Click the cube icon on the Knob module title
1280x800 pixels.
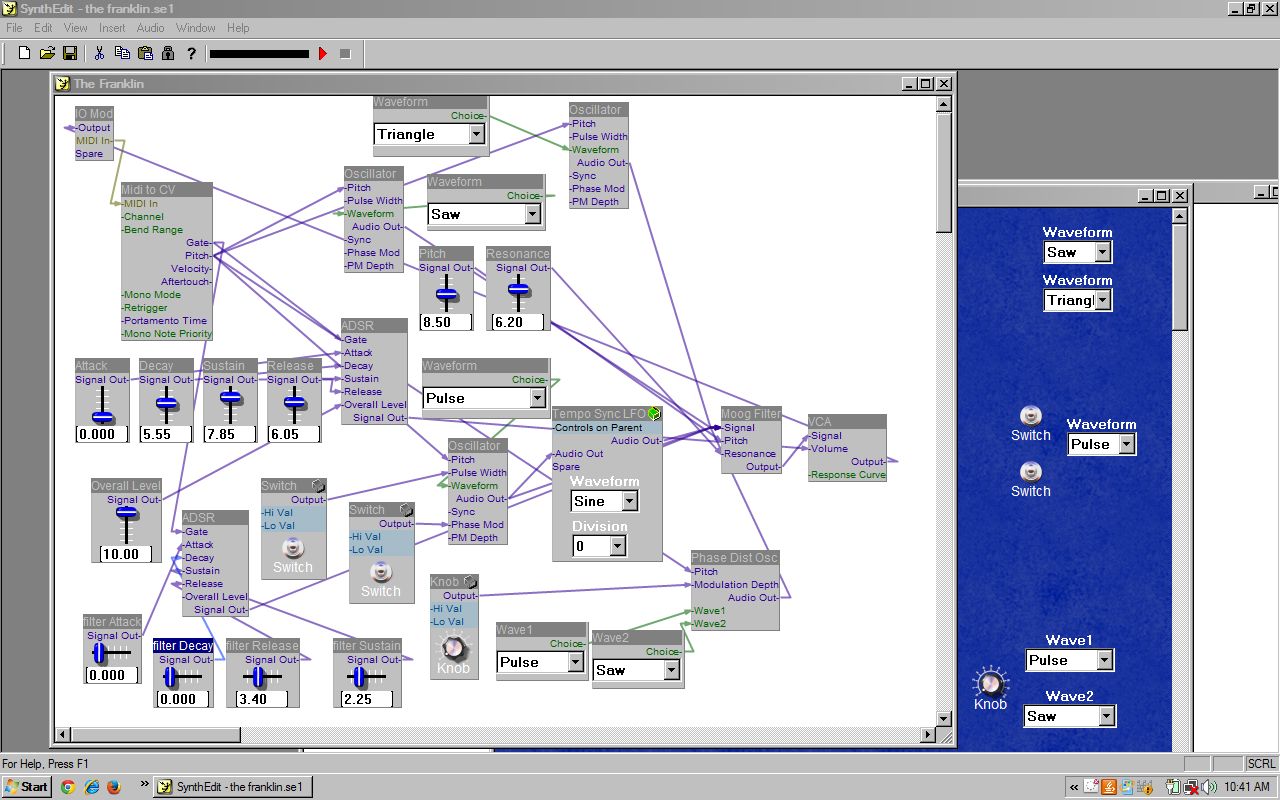470,581
